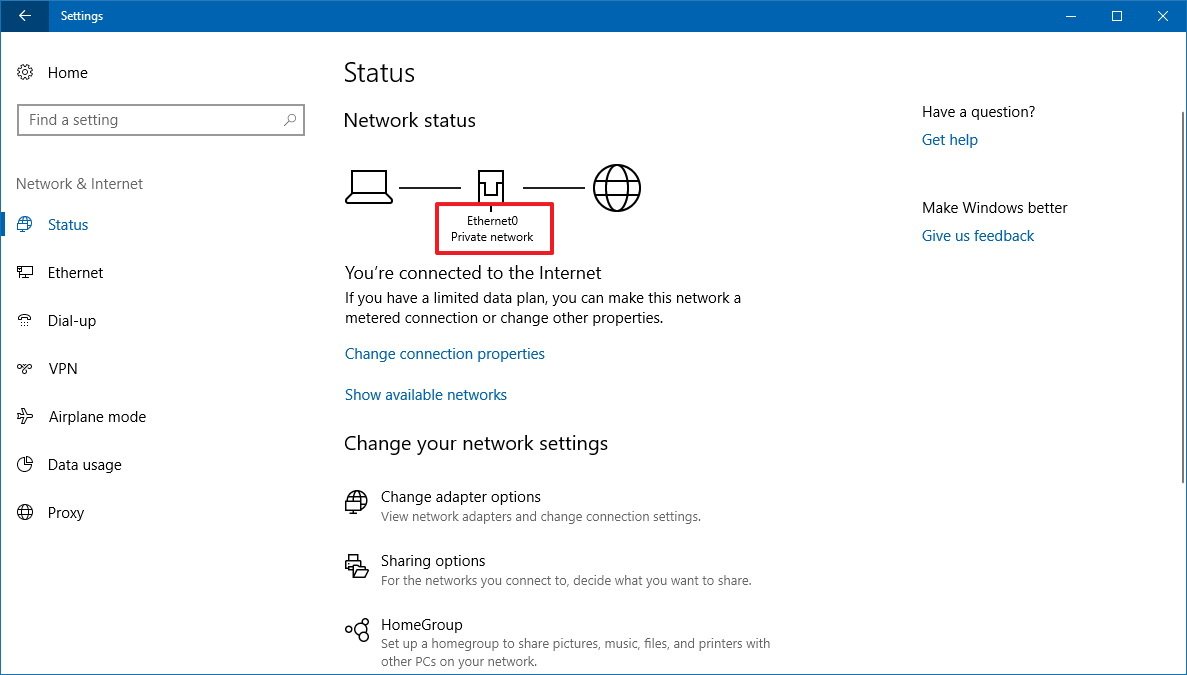
Task: Open the Get help link
Action: coord(950,140)
